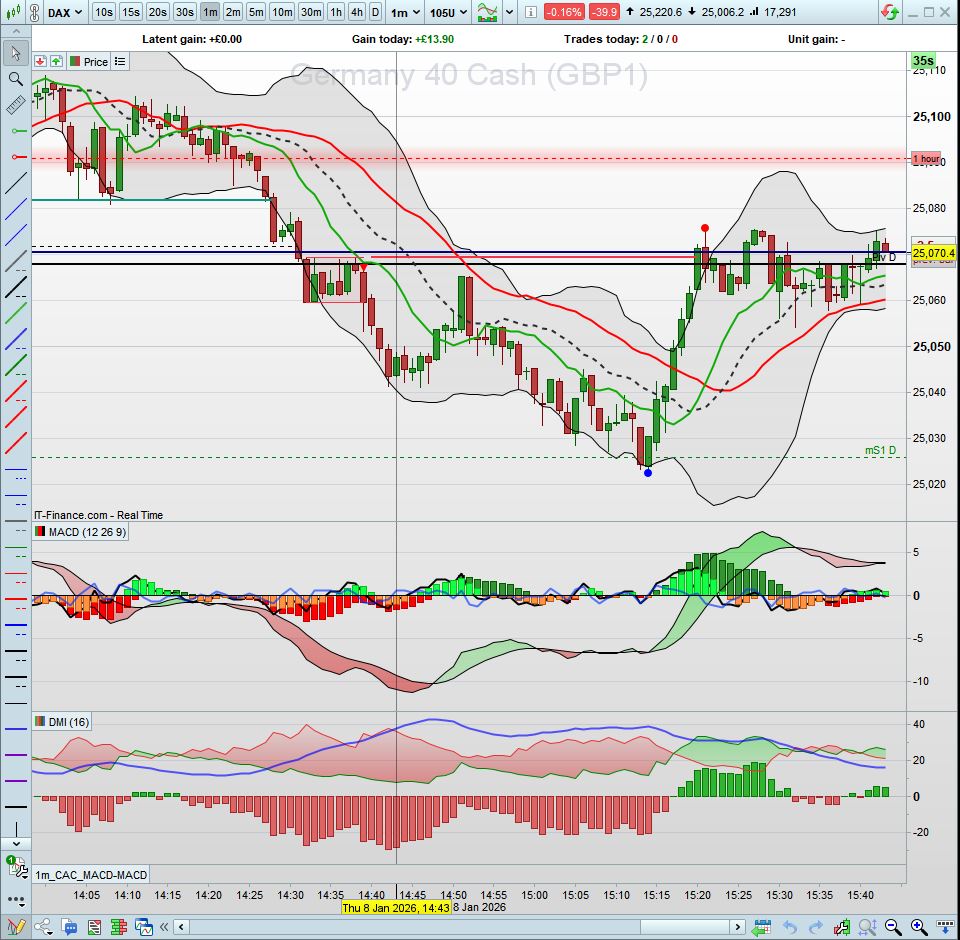Expand drawing toolbar with bottom chevron
The width and height of the screenshot is (960, 940).
(16, 843)
